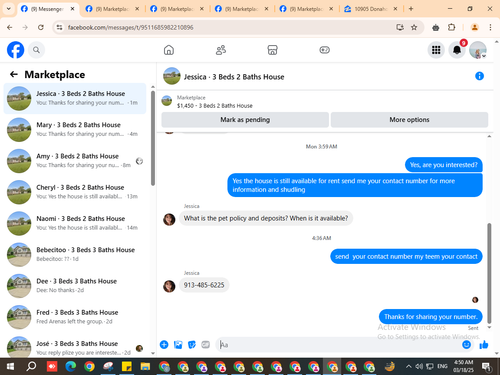
Task: View site information icon in the address bar
Action: click(59, 27)
